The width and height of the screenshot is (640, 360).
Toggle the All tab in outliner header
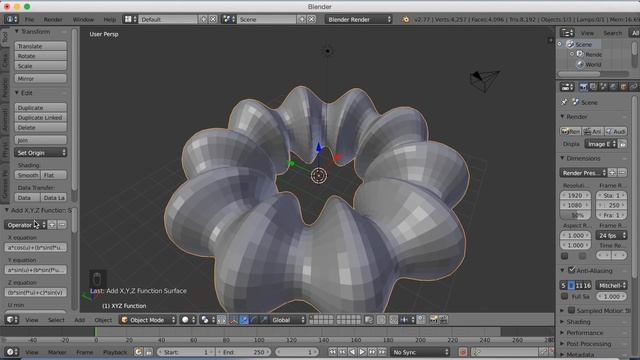coord(635,33)
